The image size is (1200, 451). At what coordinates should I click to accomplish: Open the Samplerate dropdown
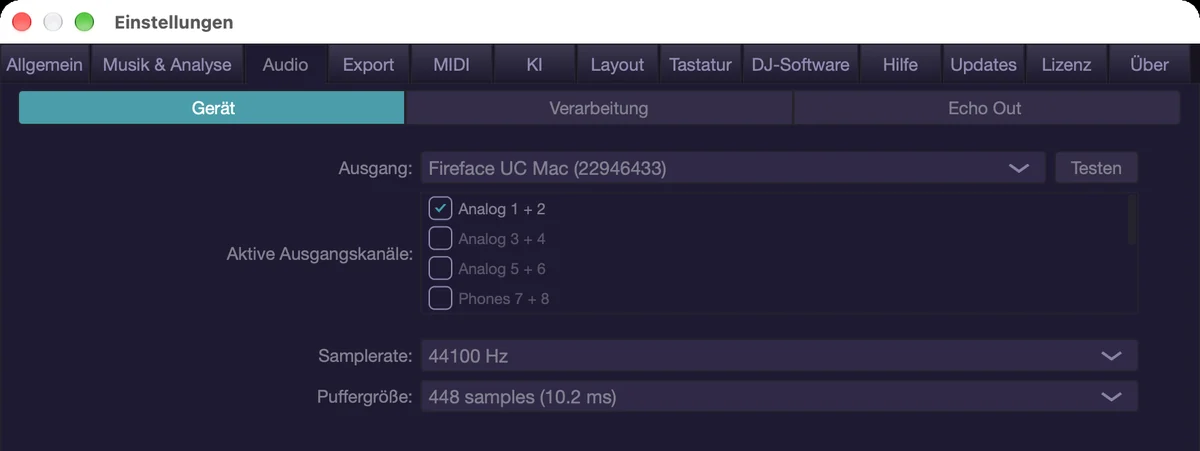pyautogui.click(x=779, y=355)
